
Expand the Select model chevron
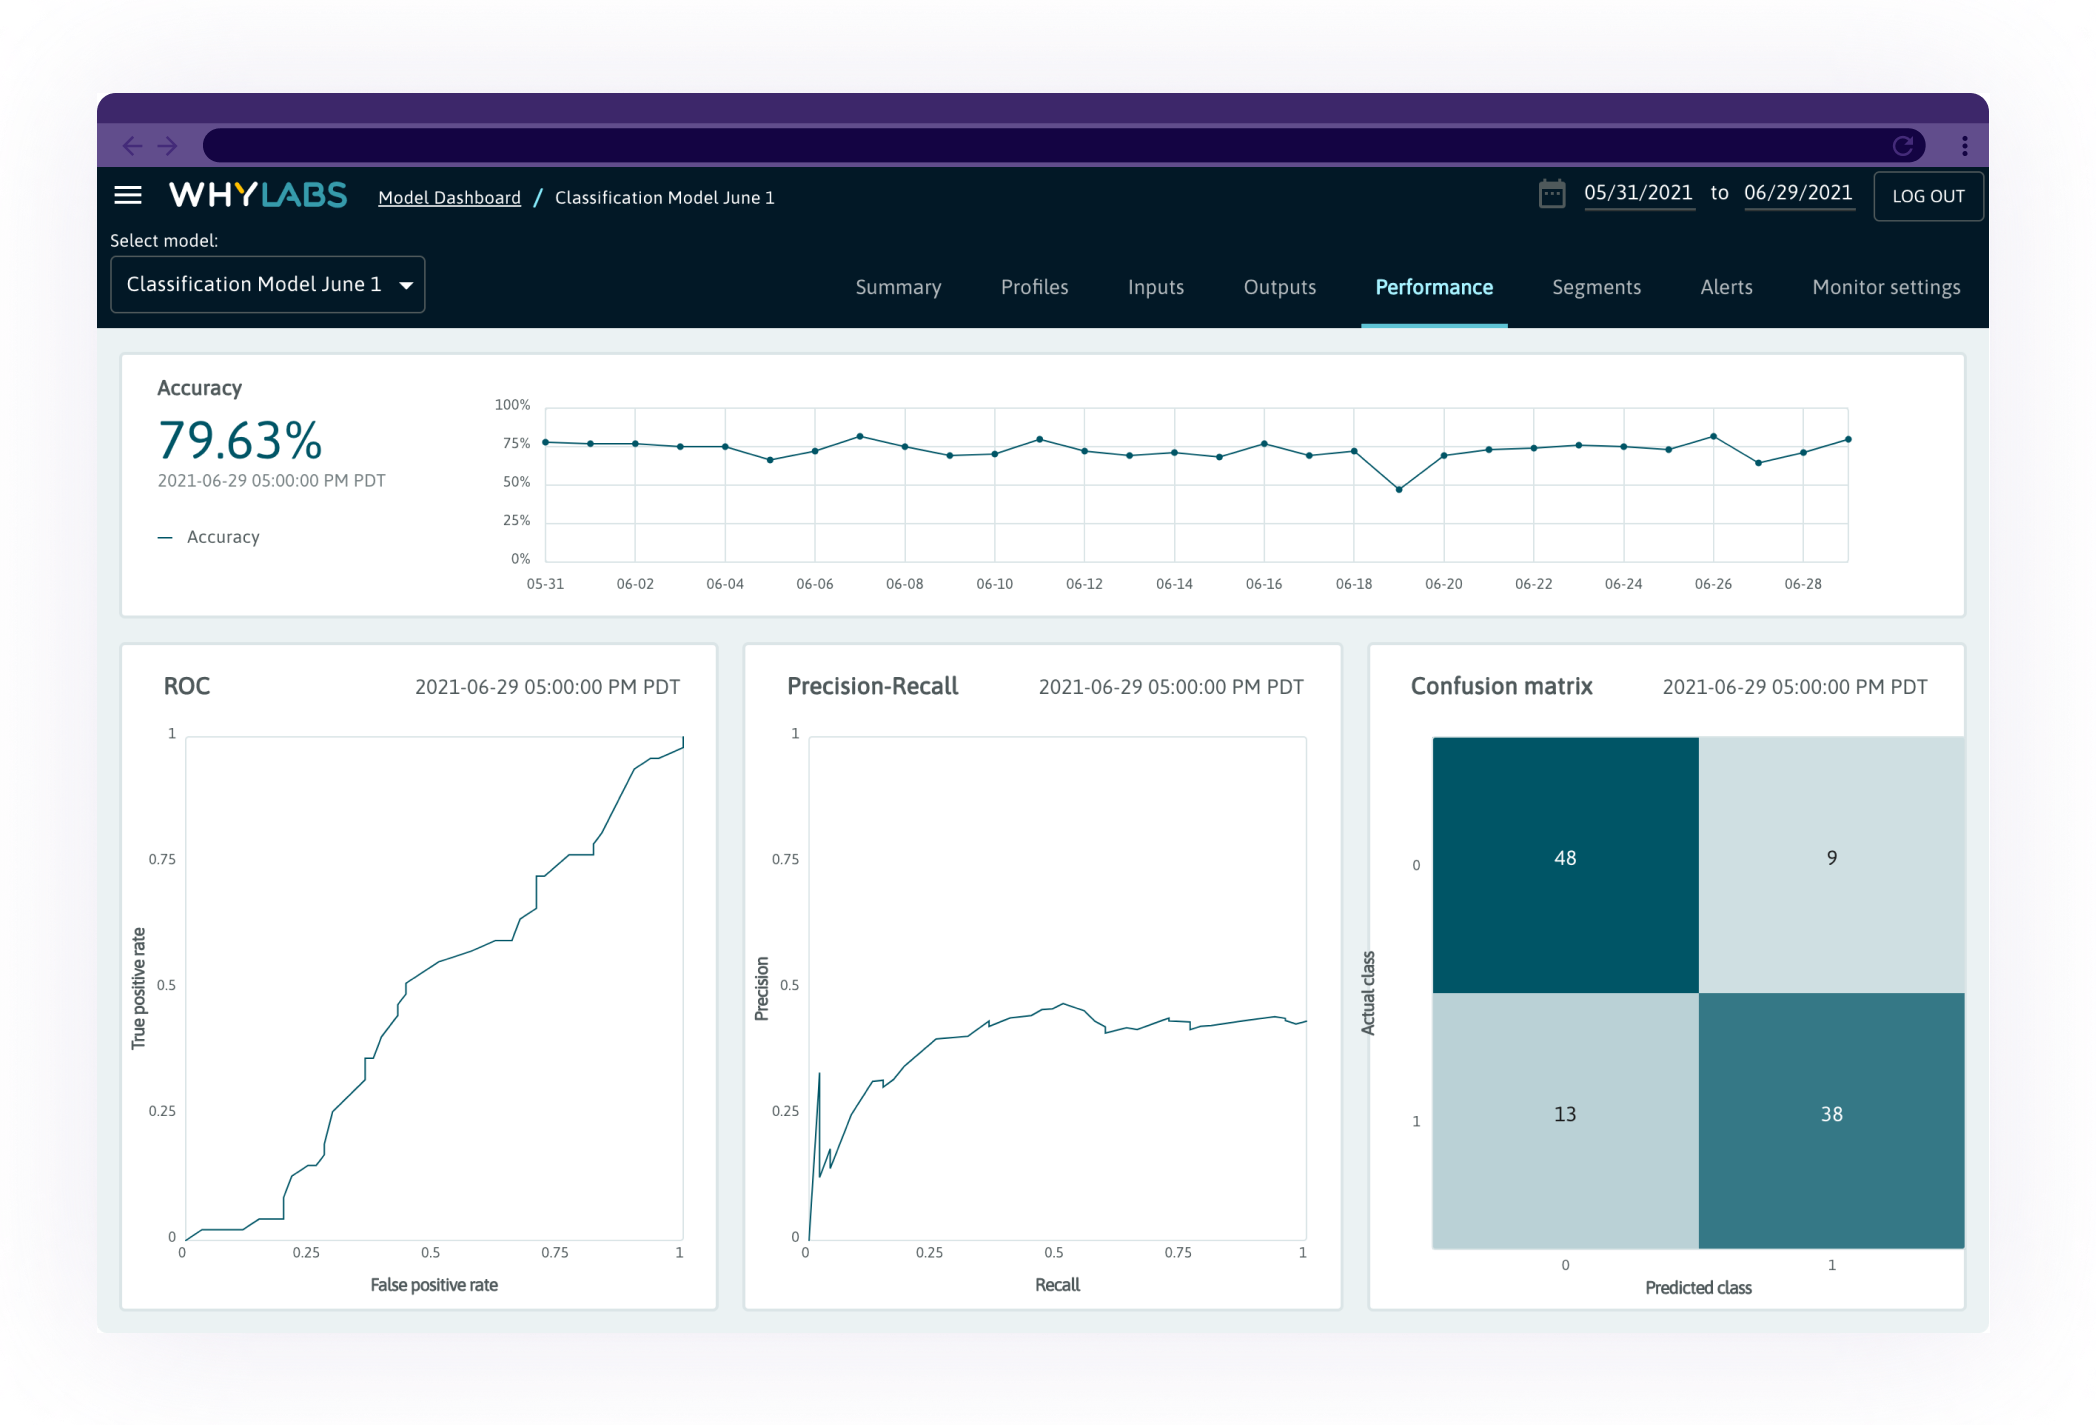click(x=406, y=284)
